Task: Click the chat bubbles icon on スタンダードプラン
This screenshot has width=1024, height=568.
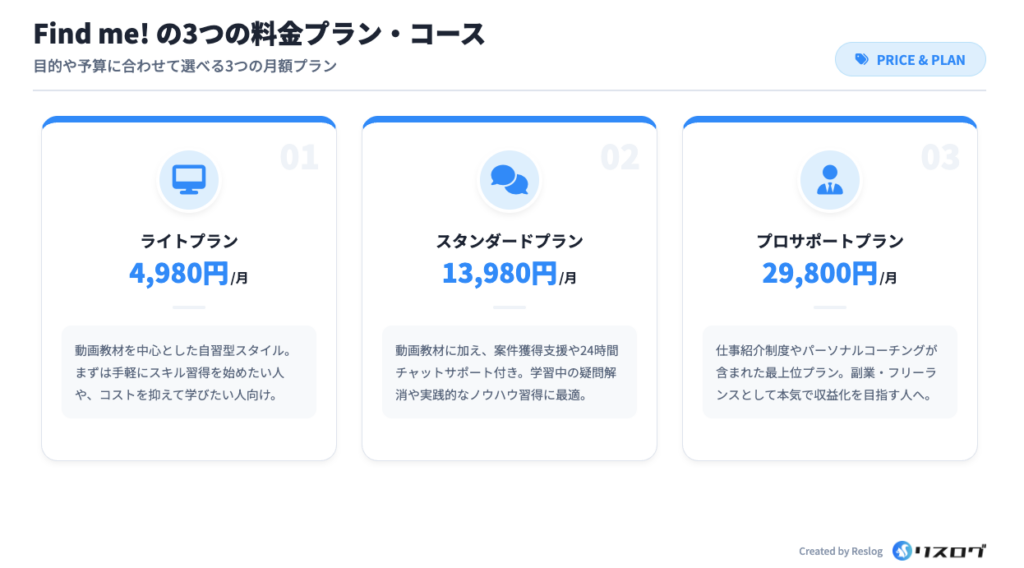Action: pos(509,179)
